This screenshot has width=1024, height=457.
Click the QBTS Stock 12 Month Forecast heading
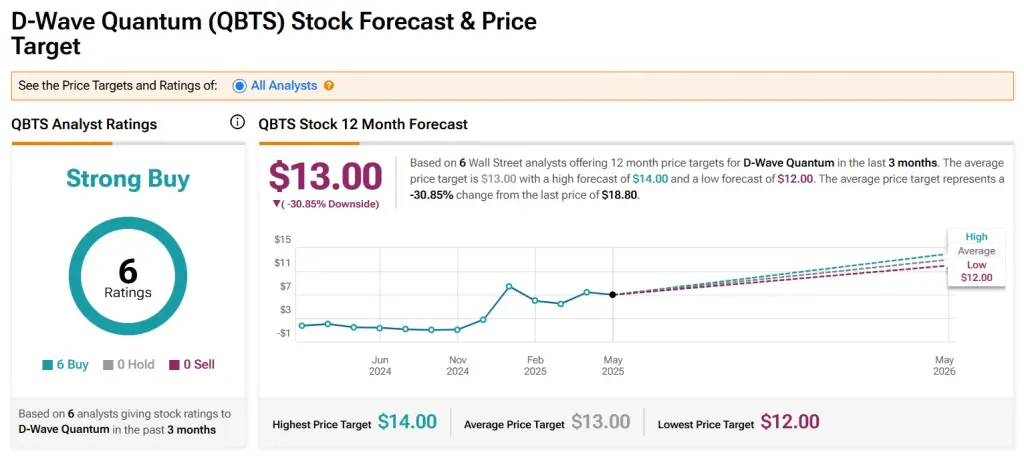363,124
